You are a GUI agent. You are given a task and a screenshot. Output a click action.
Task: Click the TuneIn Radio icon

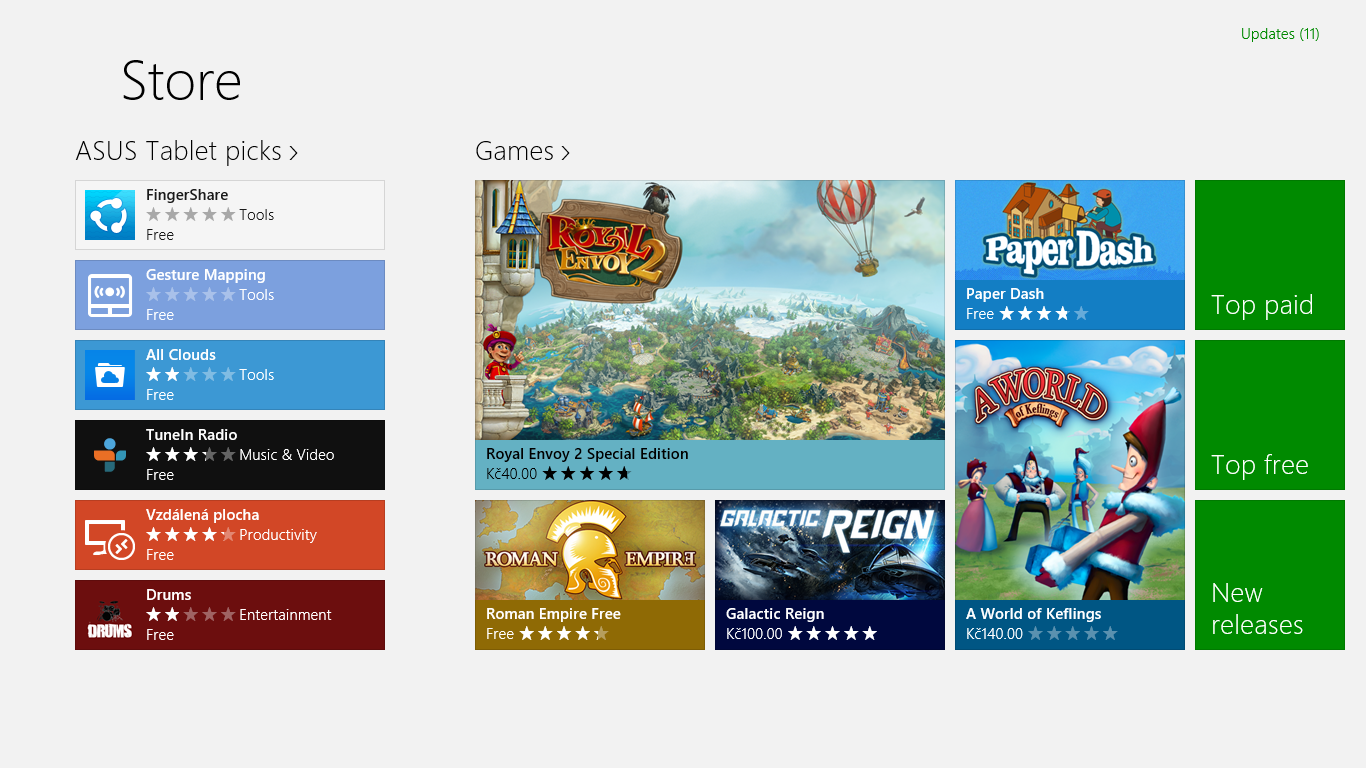coord(110,455)
